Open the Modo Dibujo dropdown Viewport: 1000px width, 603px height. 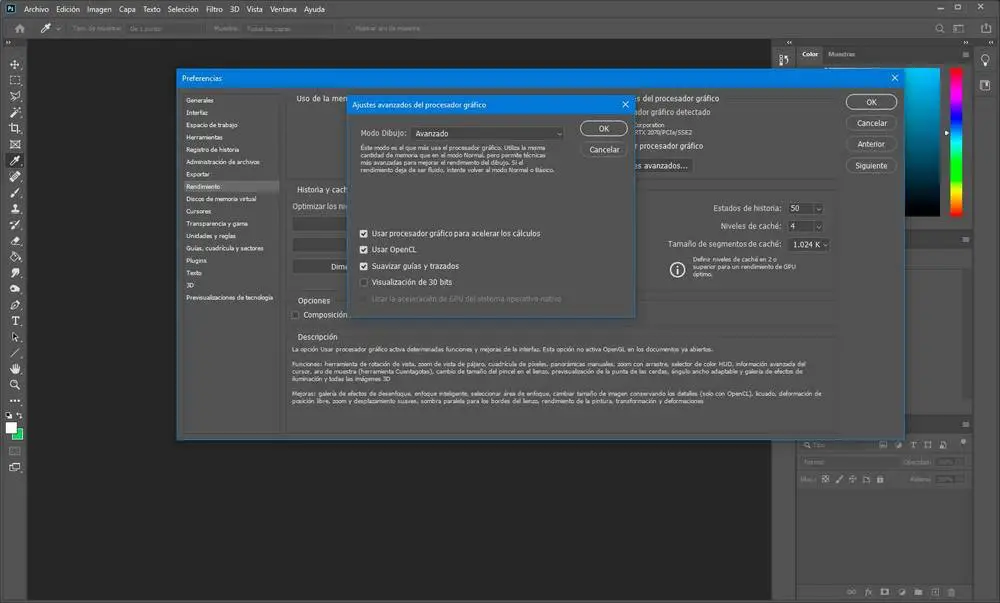tap(488, 133)
